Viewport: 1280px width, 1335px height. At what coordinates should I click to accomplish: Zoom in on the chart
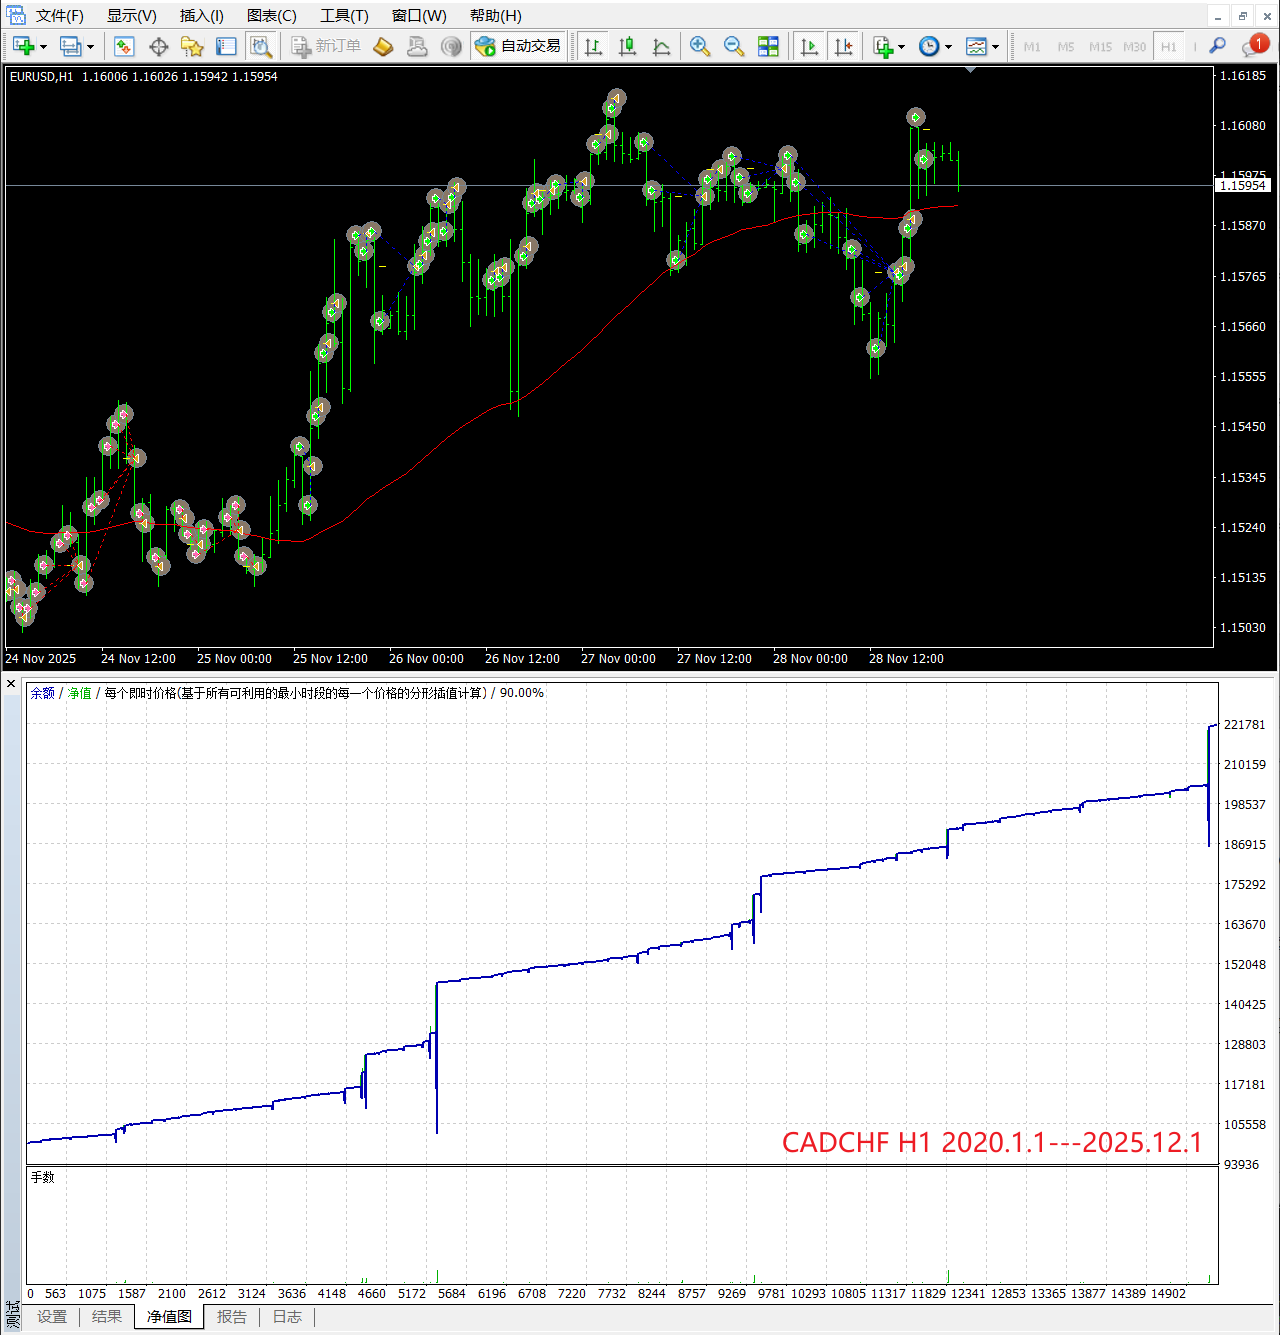click(x=700, y=46)
